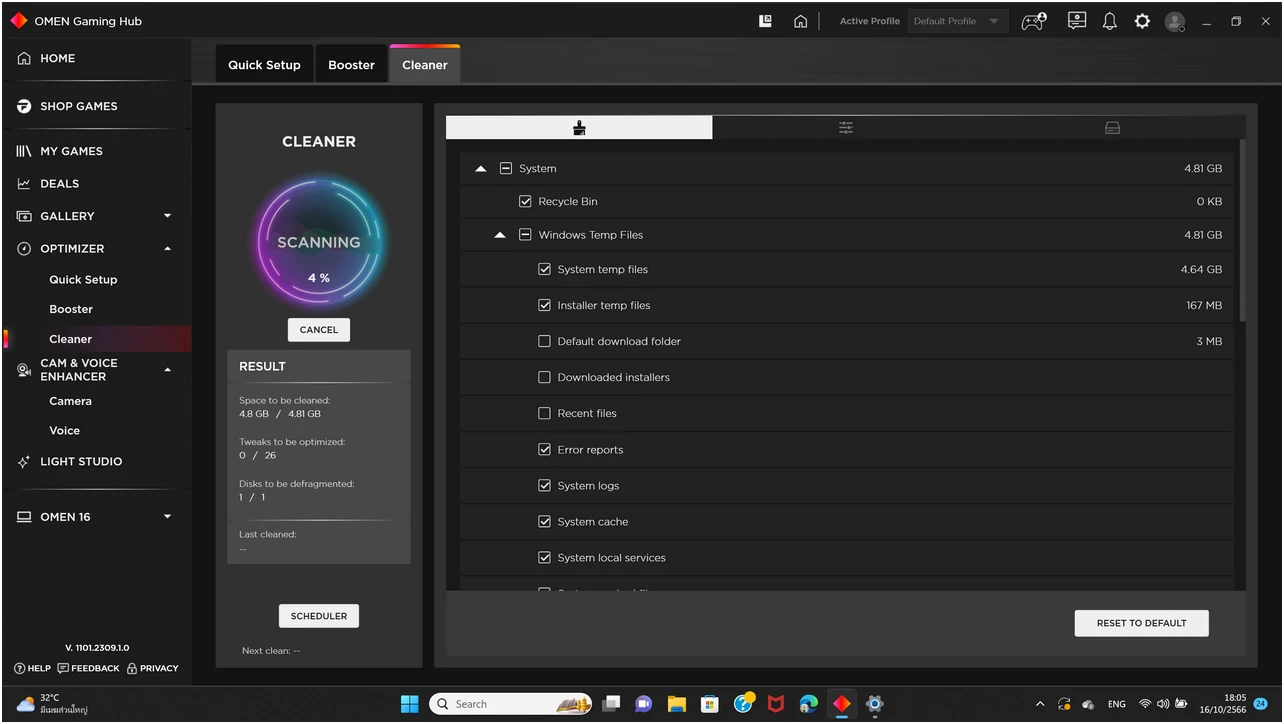Uncheck System local services
The width and height of the screenshot is (1284, 724).
click(545, 557)
